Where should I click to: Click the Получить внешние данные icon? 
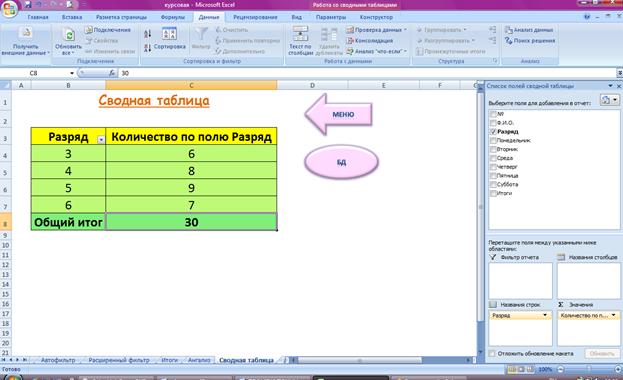click(26, 34)
